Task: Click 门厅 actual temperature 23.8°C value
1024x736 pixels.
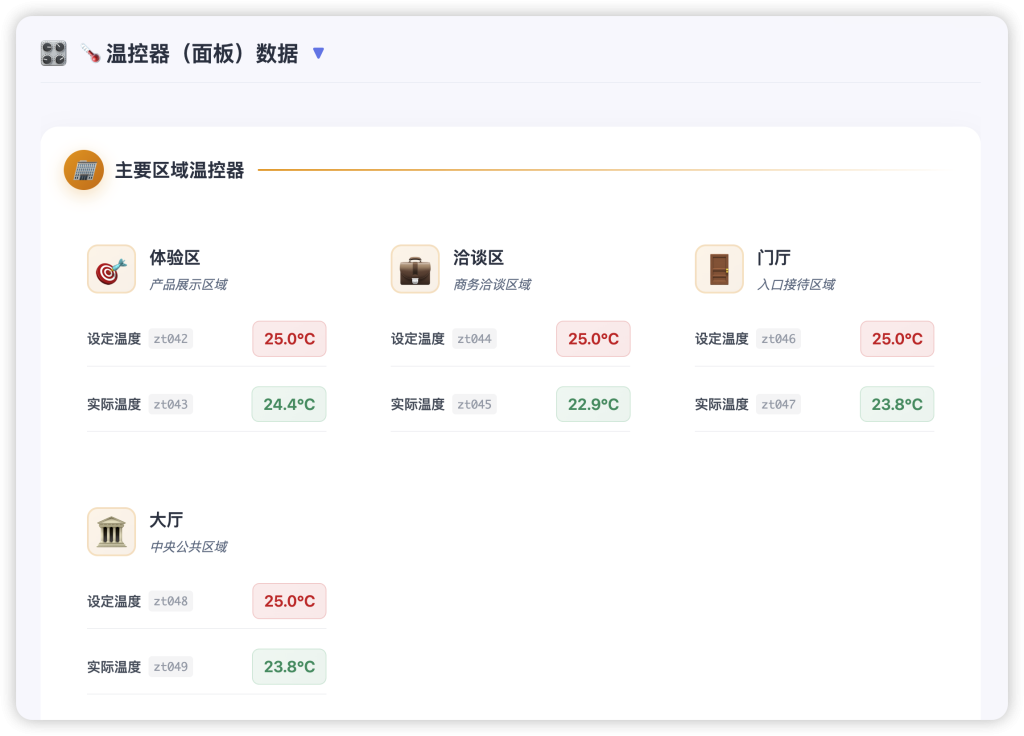Action: (x=897, y=404)
